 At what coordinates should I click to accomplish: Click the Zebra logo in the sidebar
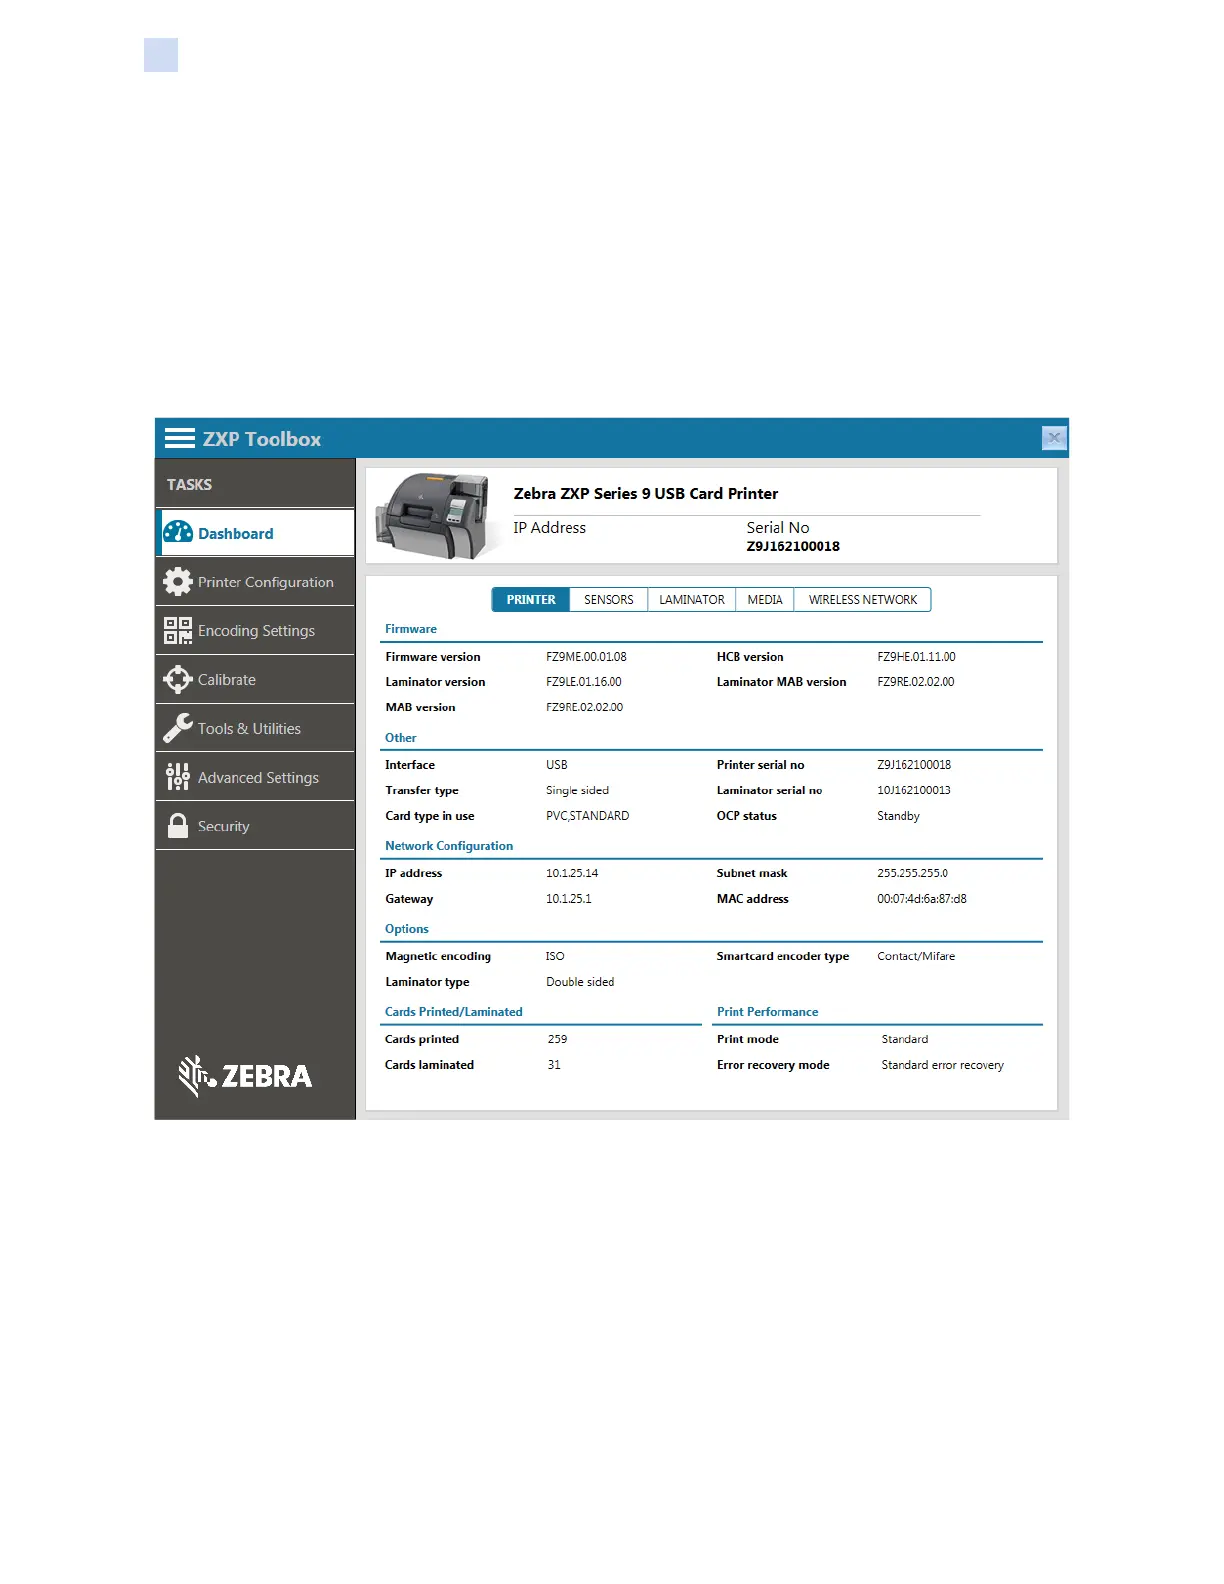[245, 1076]
